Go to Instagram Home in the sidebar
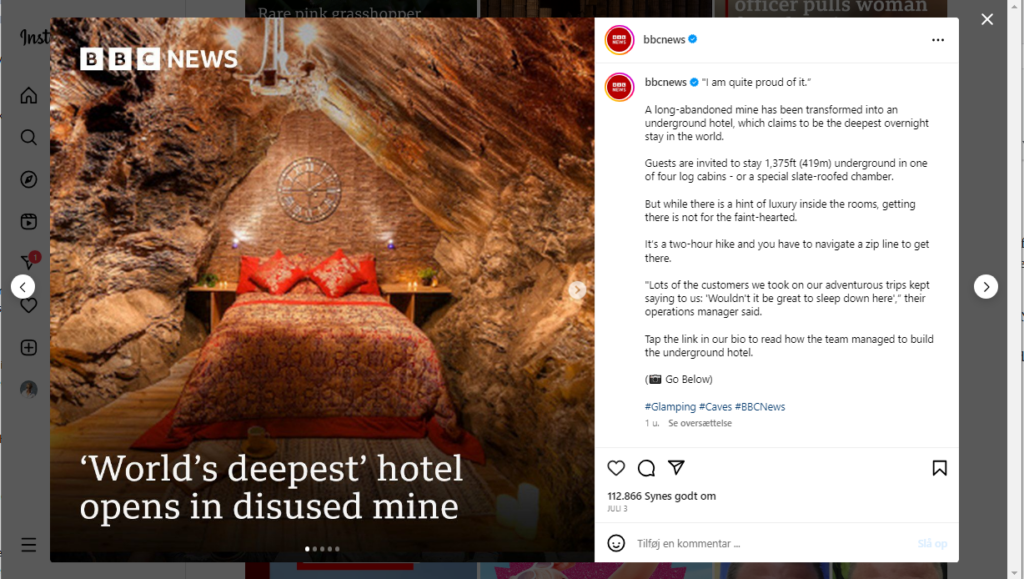1024x579 pixels. (29, 95)
